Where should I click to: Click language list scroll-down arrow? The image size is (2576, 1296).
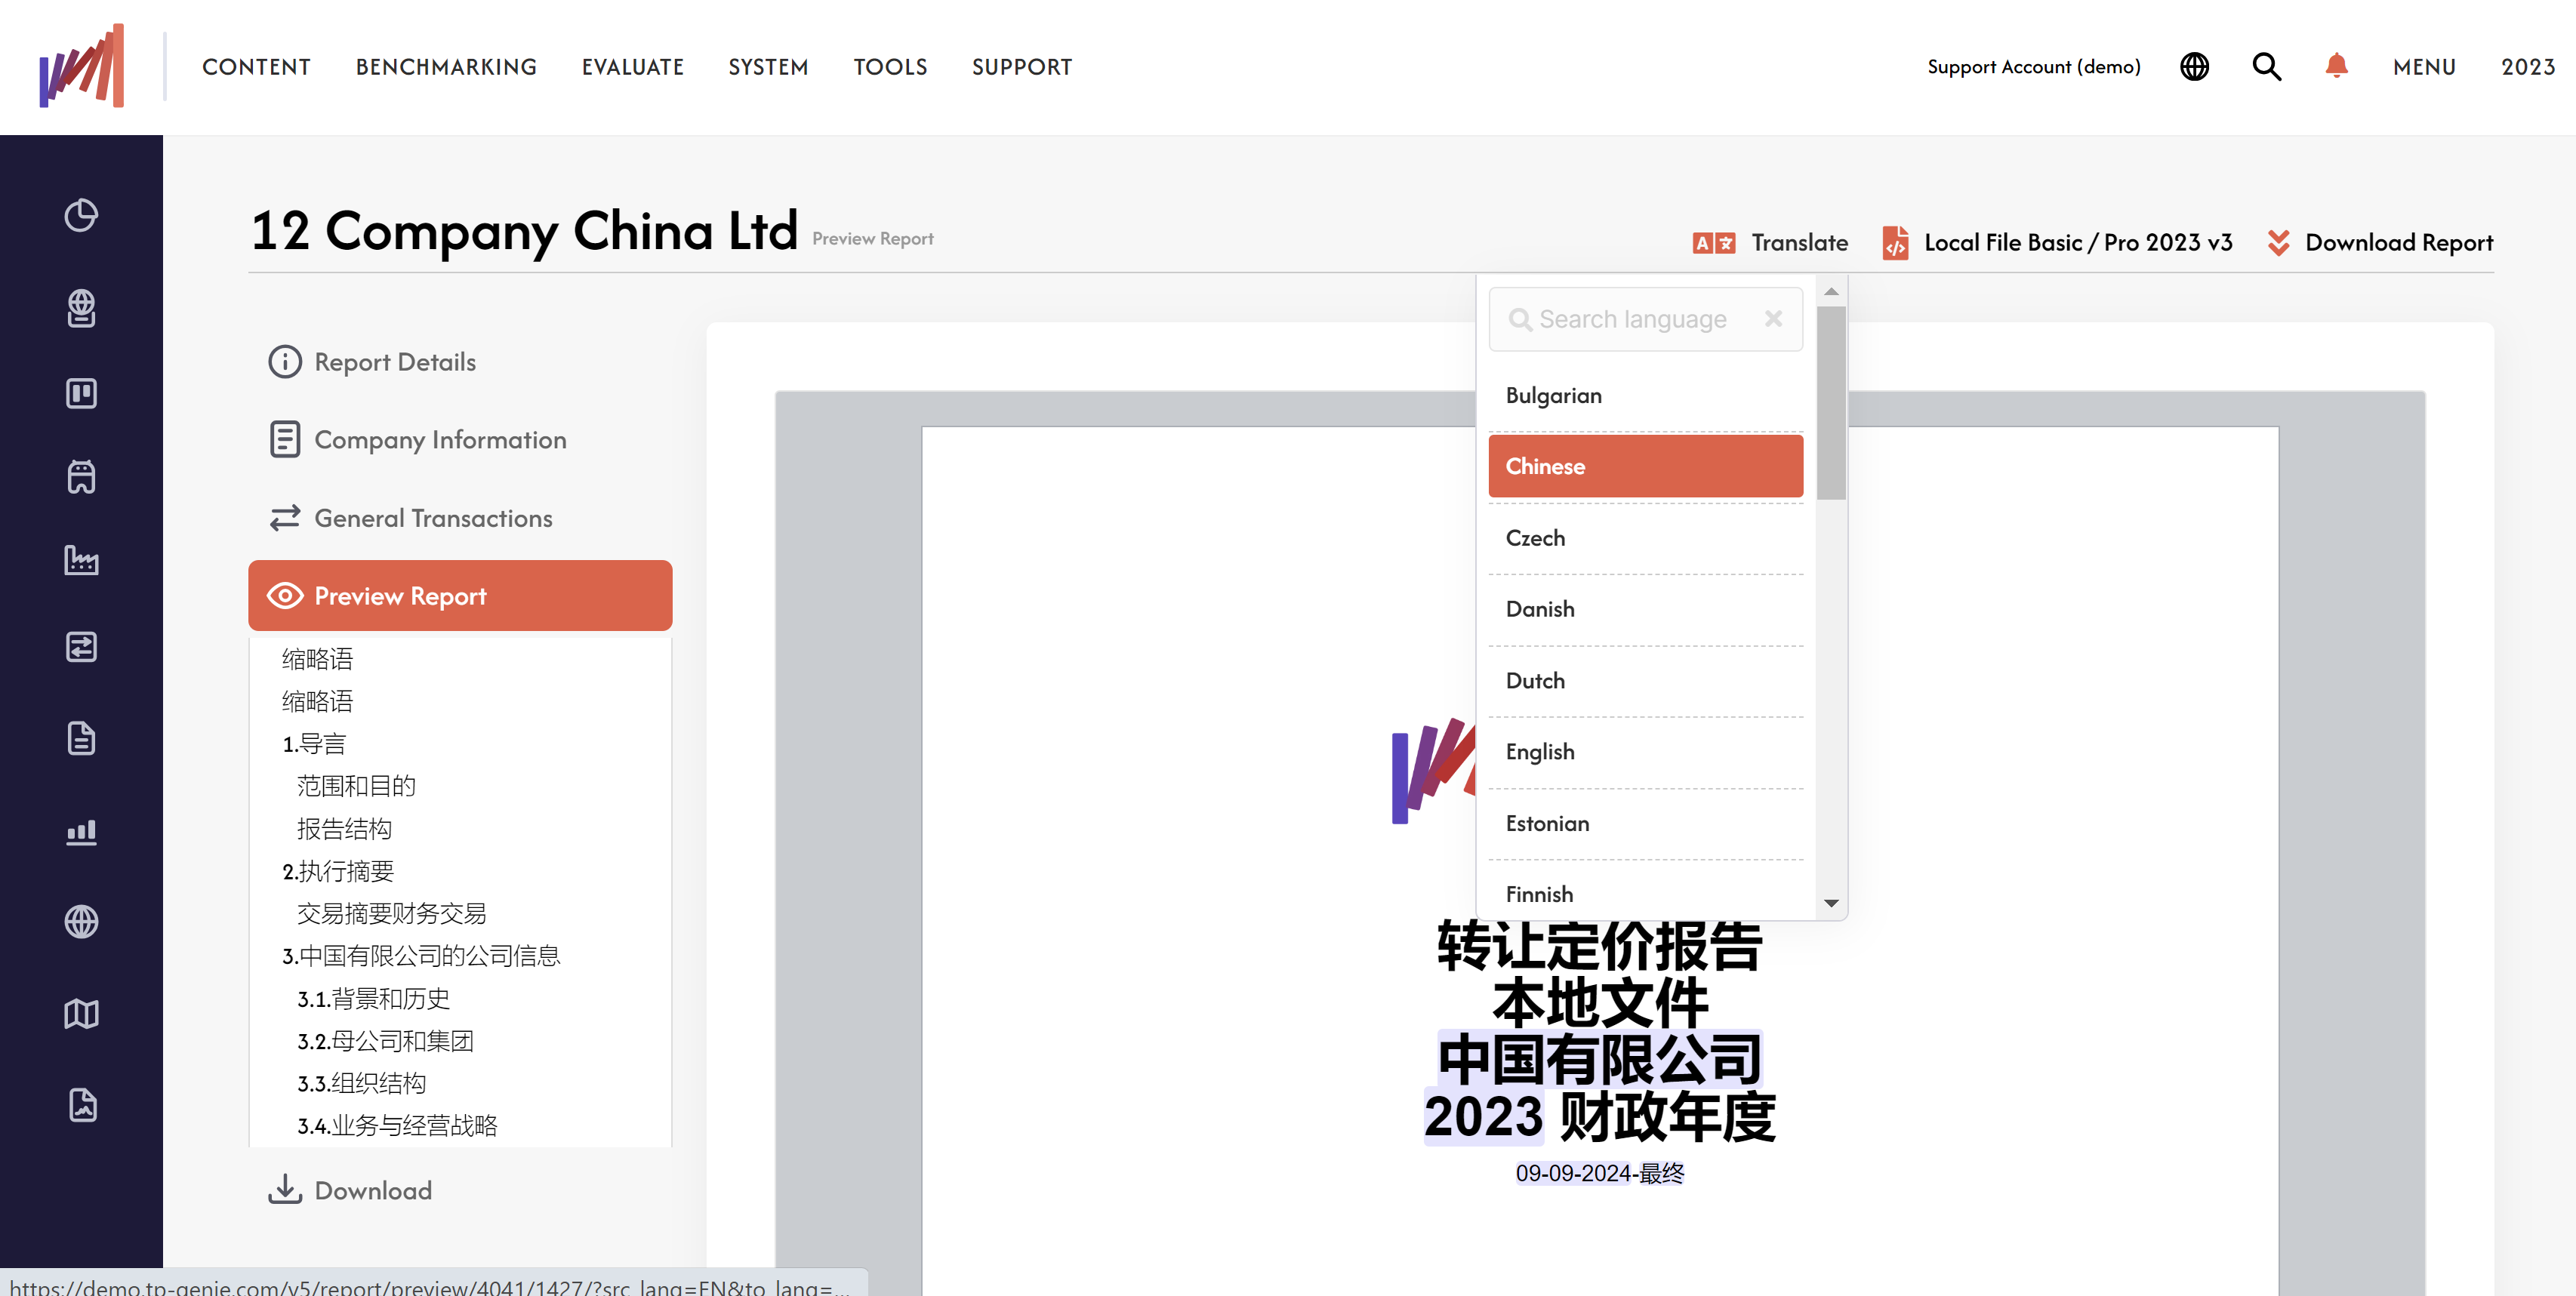click(x=1831, y=903)
